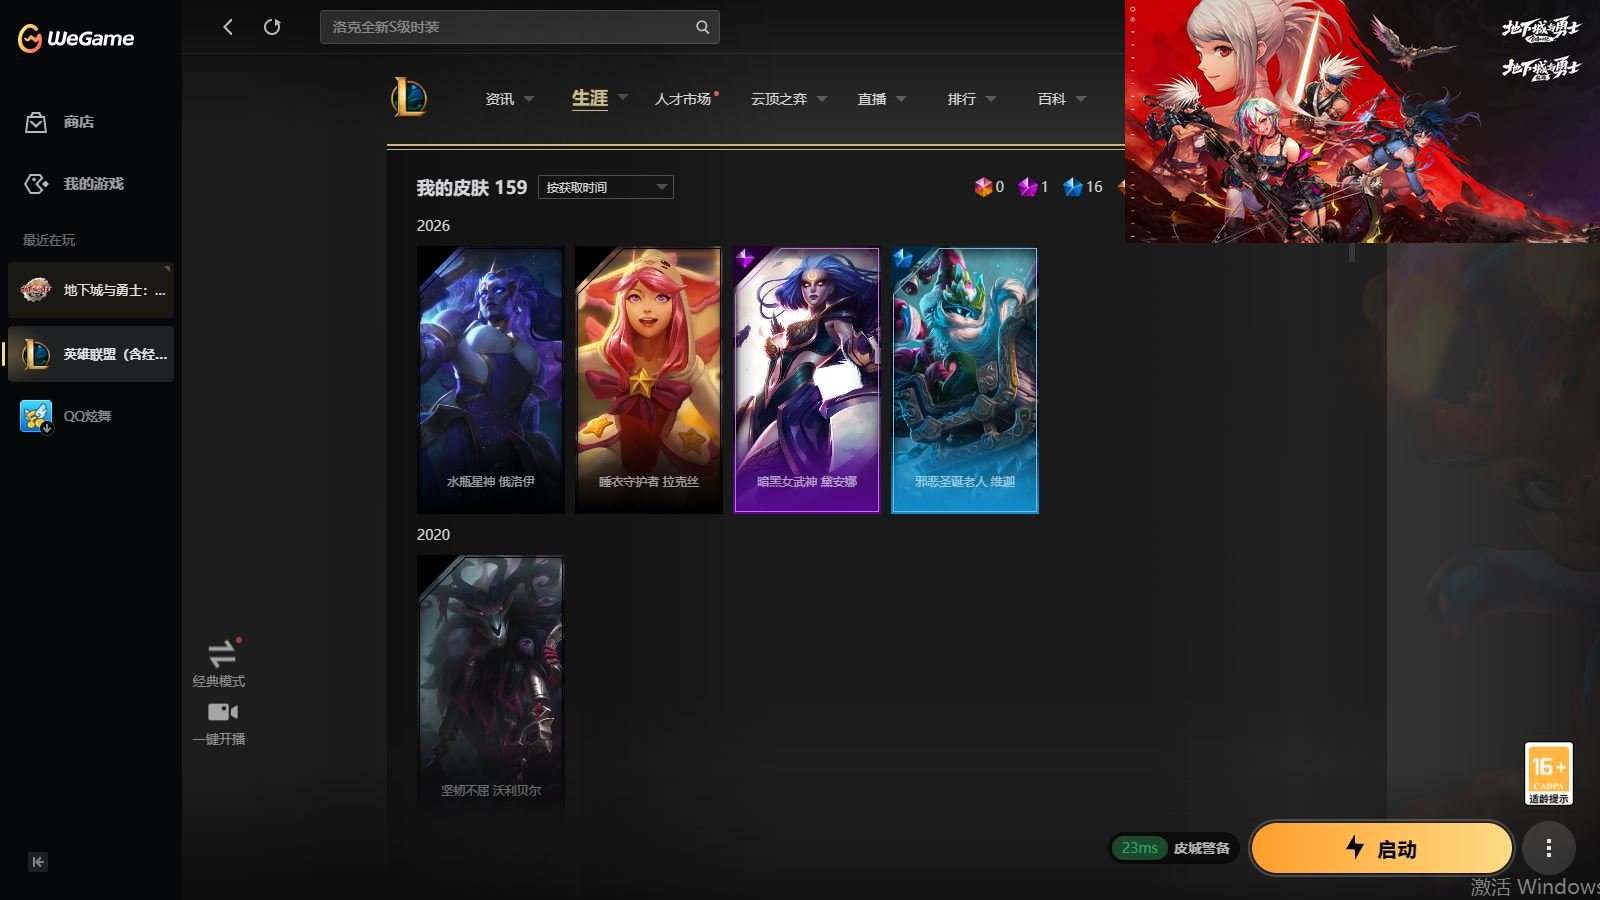Select the 皮城警备 server
The height and width of the screenshot is (900, 1600).
1201,848
